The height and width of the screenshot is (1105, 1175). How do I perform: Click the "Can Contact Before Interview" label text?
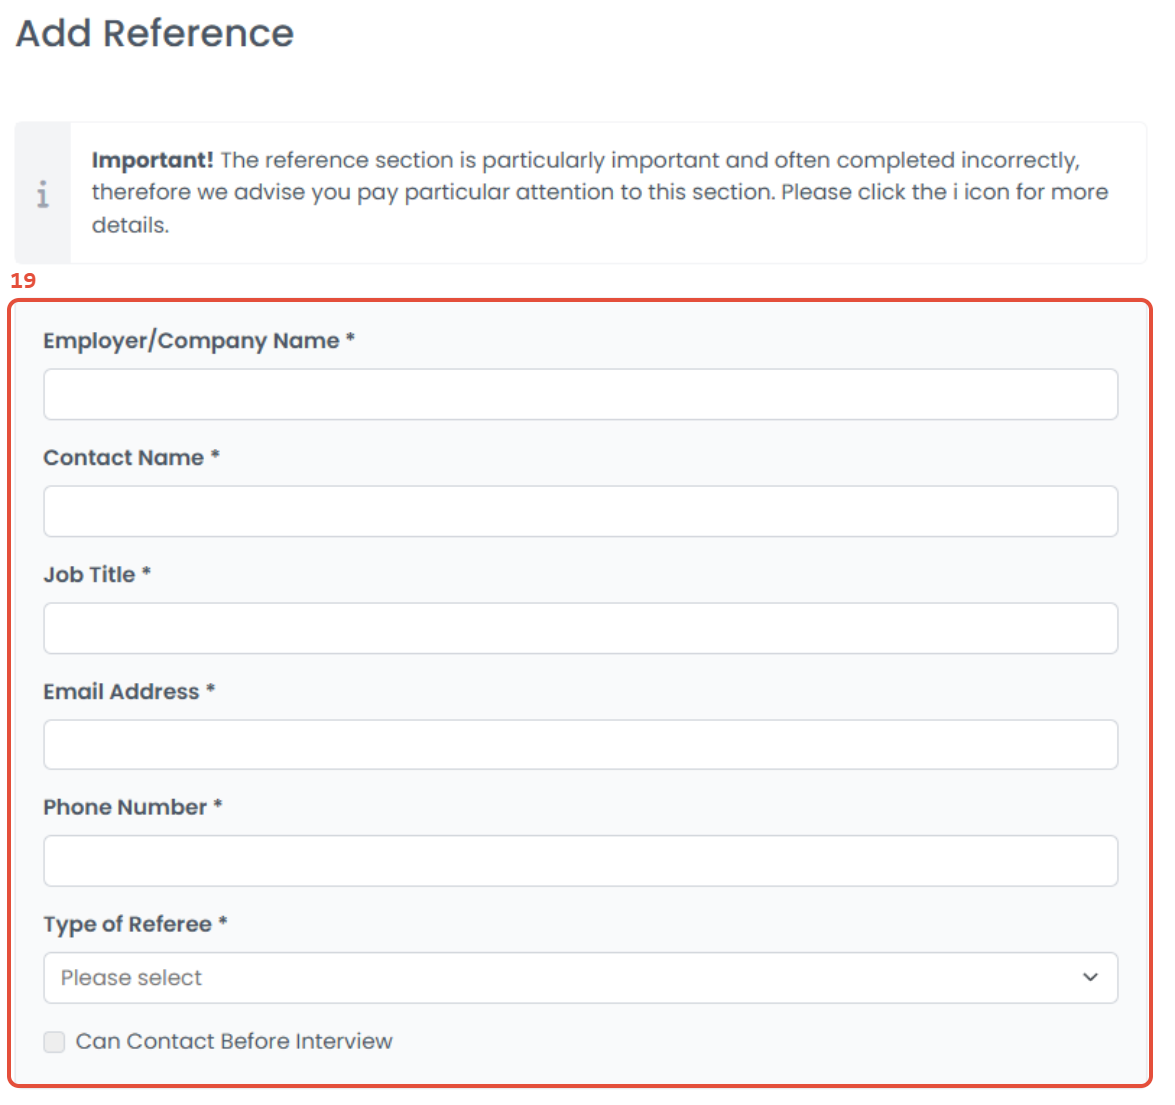click(234, 1042)
